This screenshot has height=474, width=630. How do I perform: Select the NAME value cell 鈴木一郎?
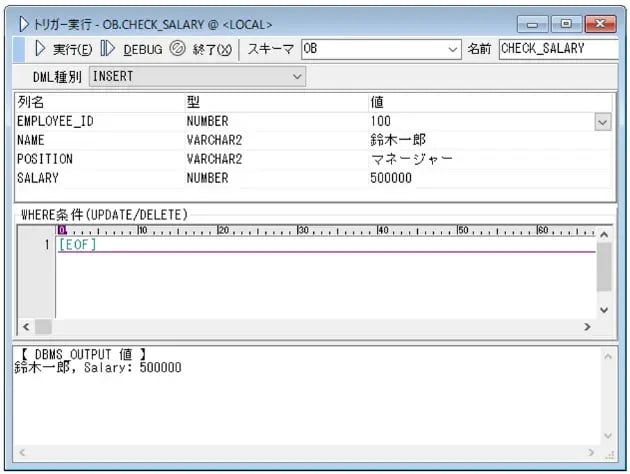pos(398,140)
